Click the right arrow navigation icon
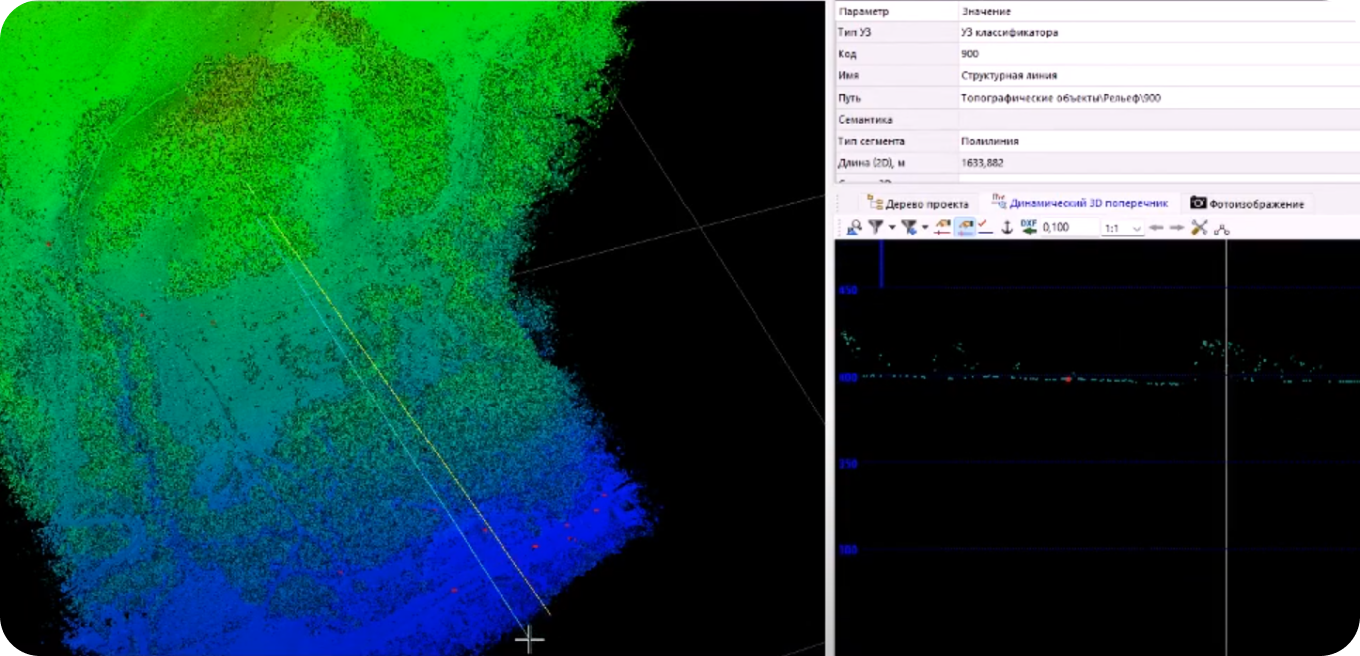 (1177, 228)
